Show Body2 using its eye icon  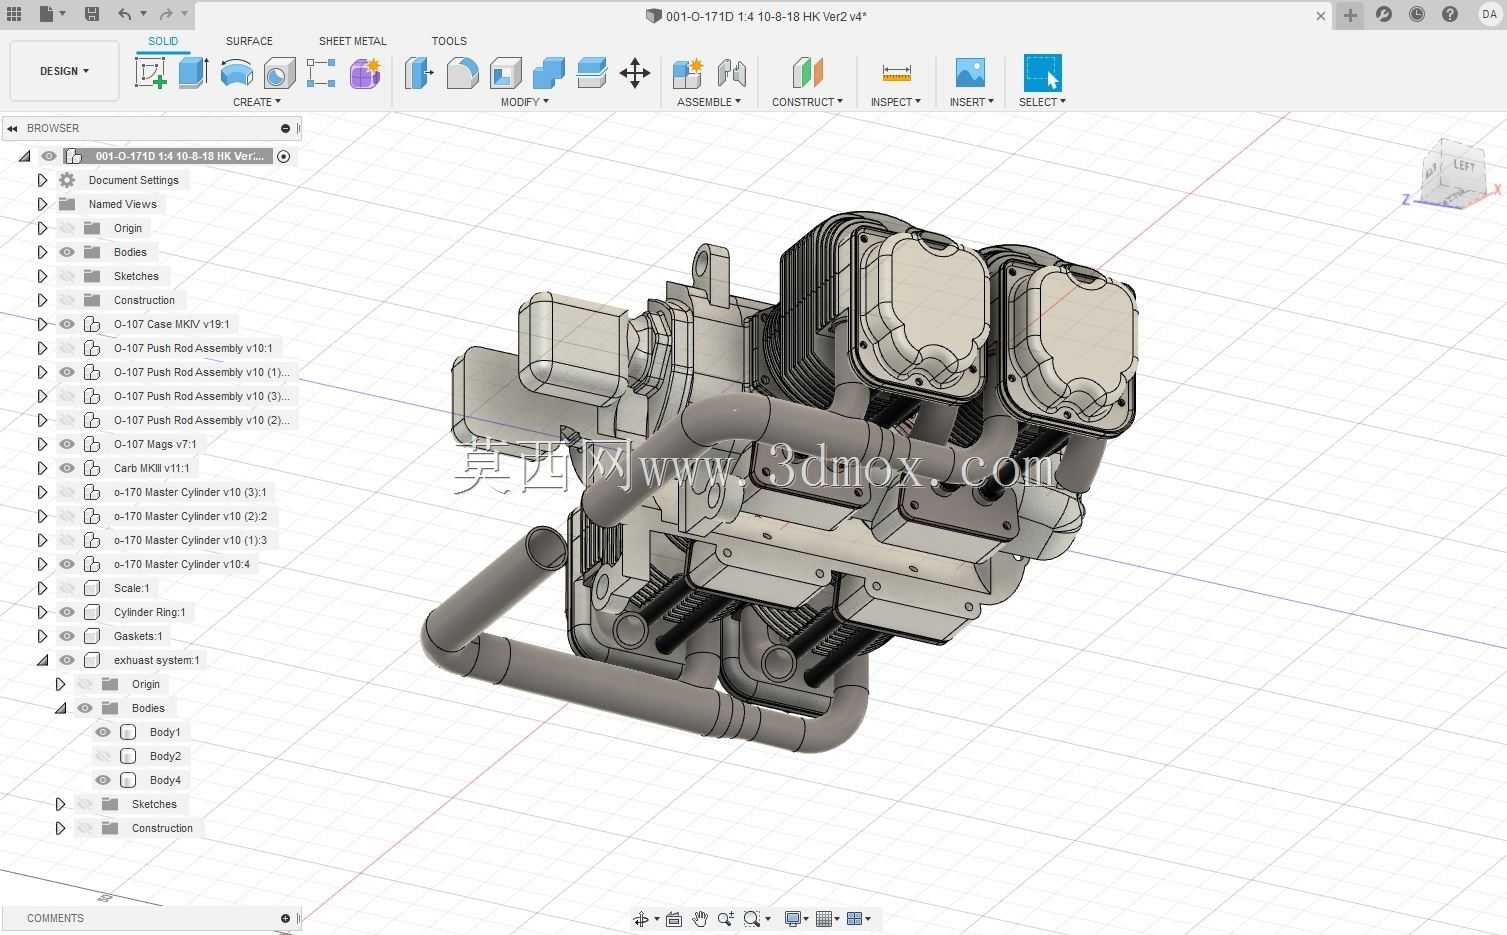point(103,756)
